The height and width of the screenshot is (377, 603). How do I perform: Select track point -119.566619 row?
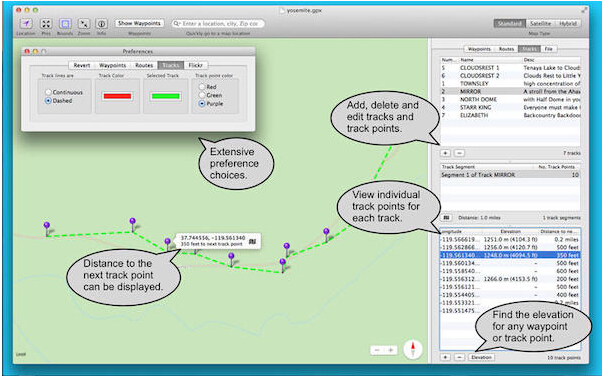(x=510, y=239)
